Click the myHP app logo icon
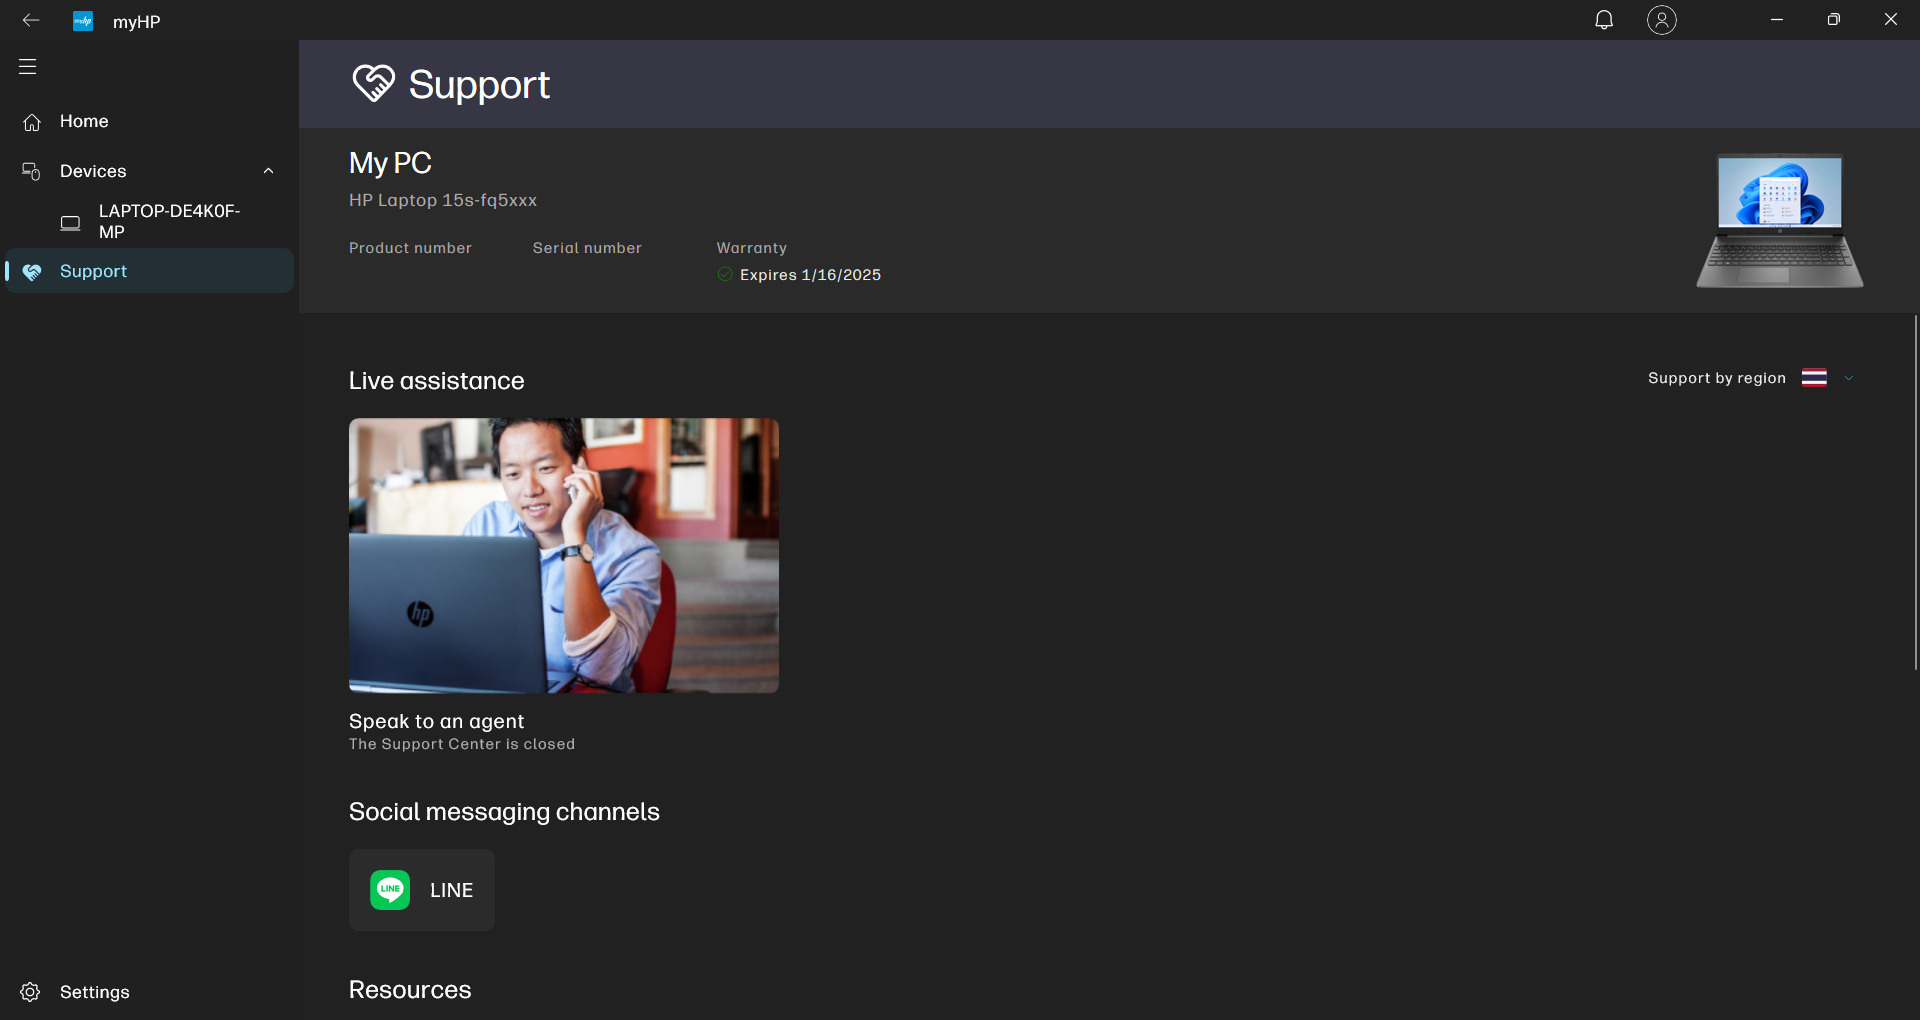Image resolution: width=1920 pixels, height=1020 pixels. tap(83, 21)
